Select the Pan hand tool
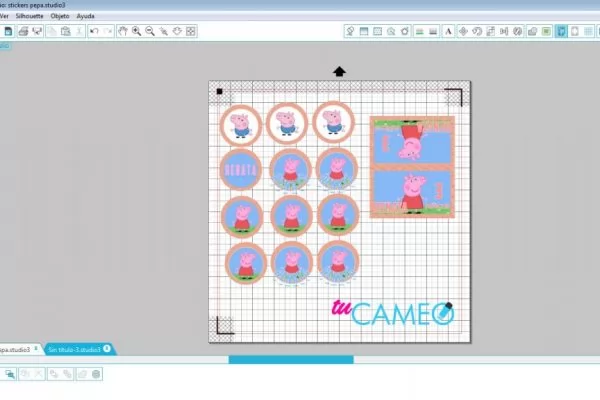The image size is (600, 400). pos(122,31)
